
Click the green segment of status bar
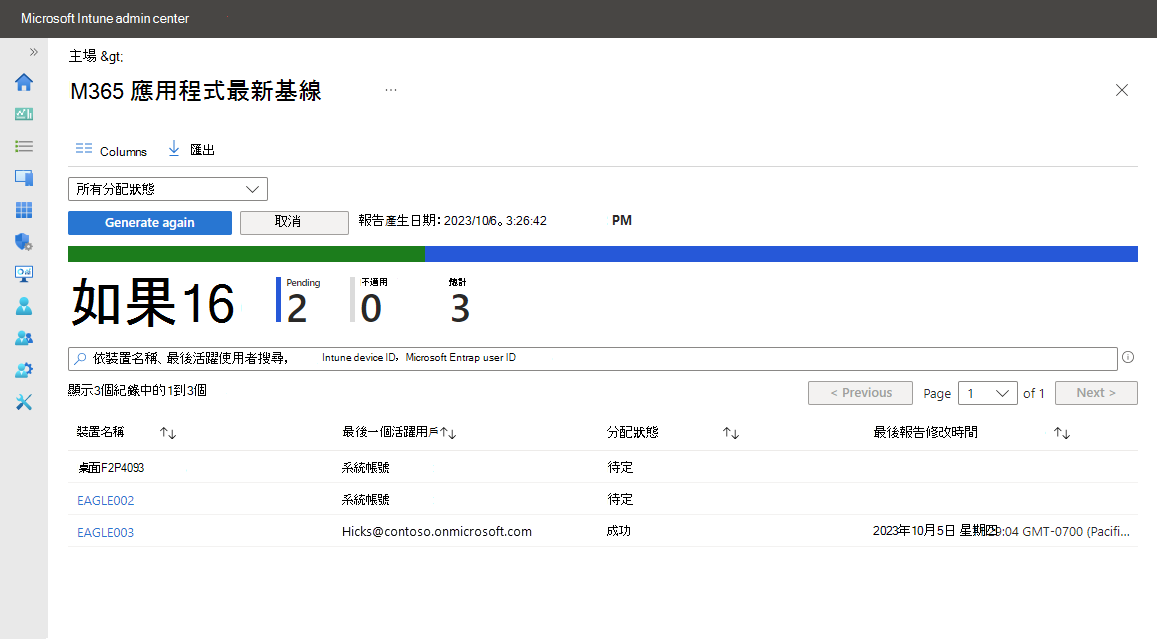tap(246, 254)
